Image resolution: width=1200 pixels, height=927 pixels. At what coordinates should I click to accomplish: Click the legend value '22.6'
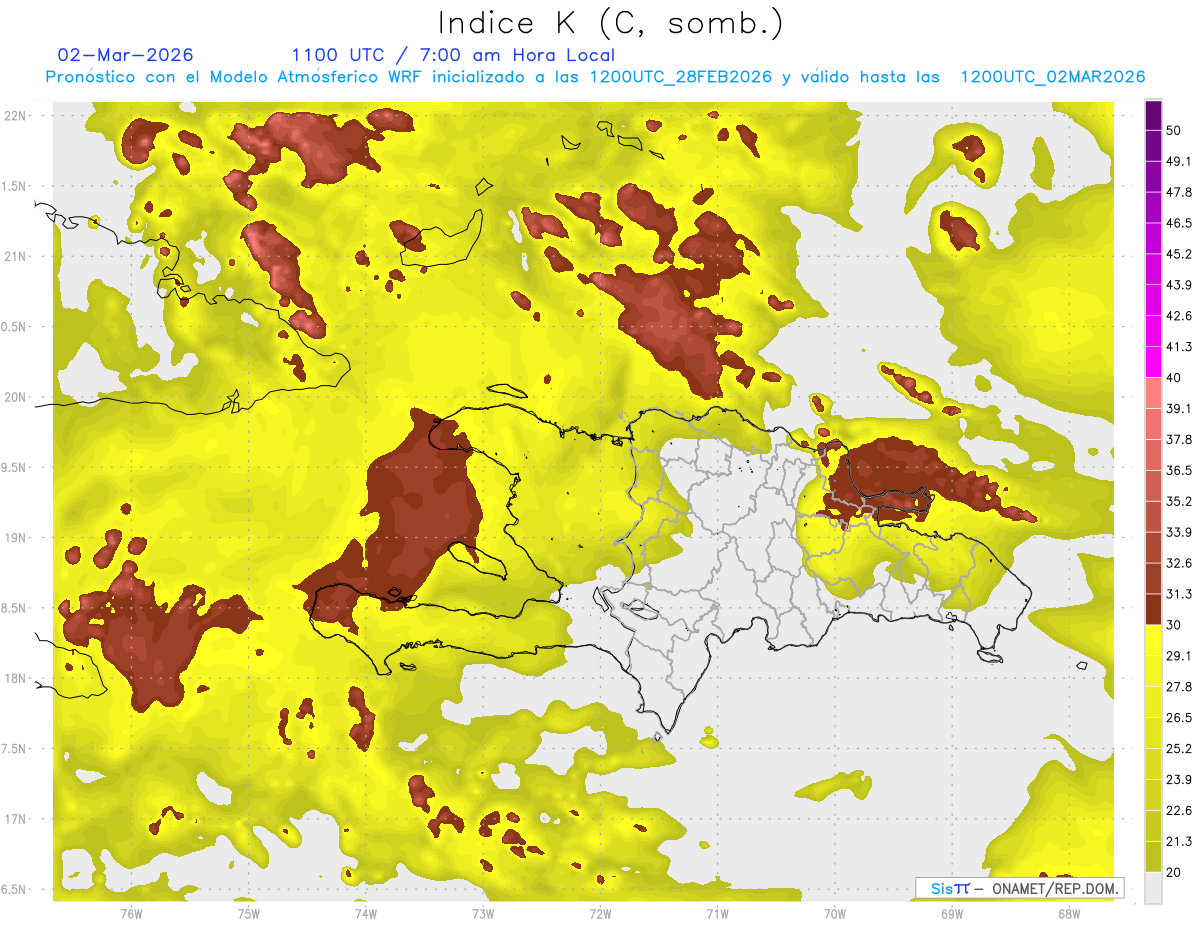pyautogui.click(x=1179, y=811)
